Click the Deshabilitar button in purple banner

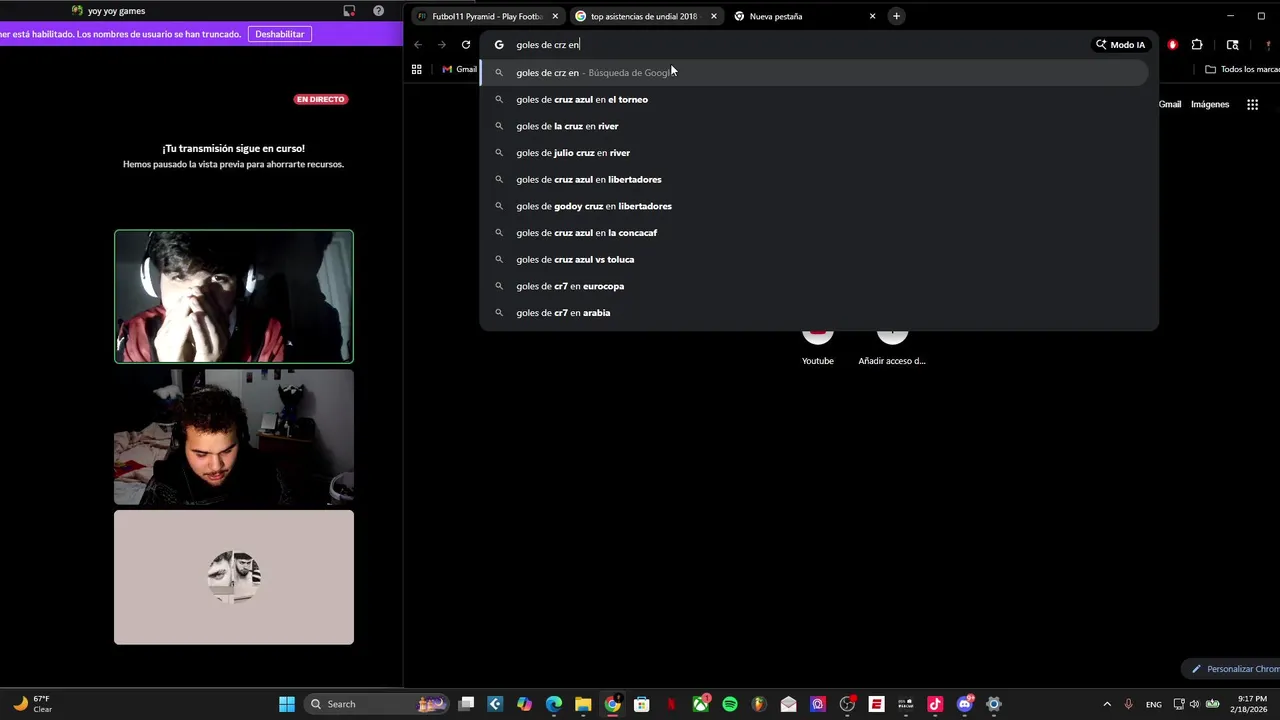[x=279, y=34]
